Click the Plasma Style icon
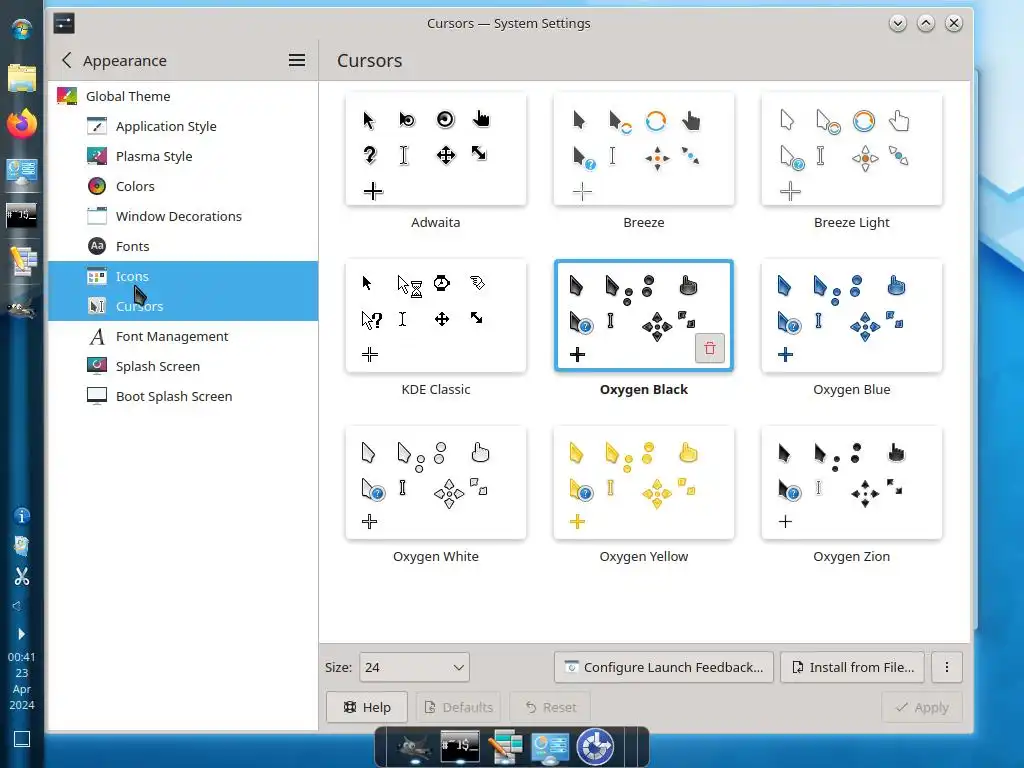The image size is (1024, 768). click(x=97, y=156)
